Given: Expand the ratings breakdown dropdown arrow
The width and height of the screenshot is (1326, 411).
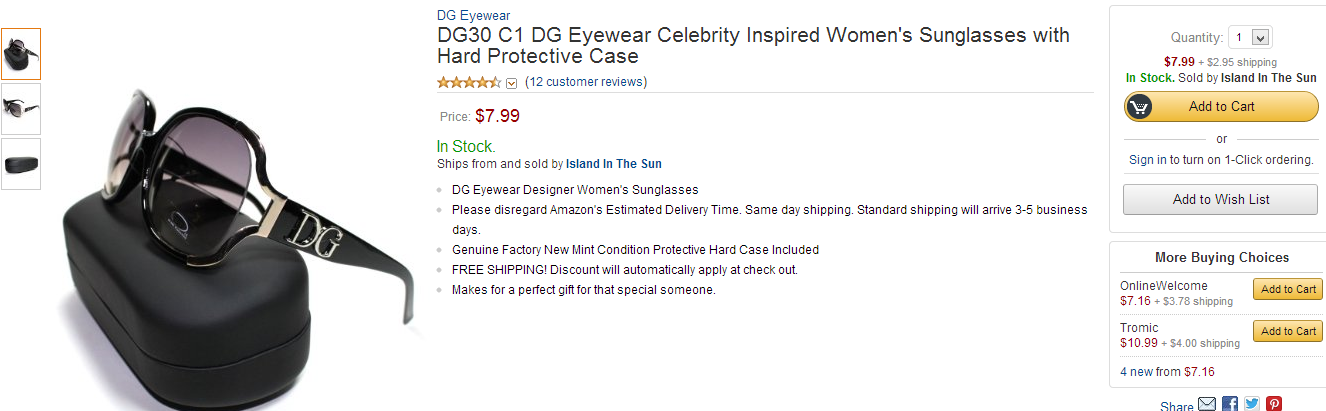Looking at the screenshot, I should pyautogui.click(x=511, y=83).
